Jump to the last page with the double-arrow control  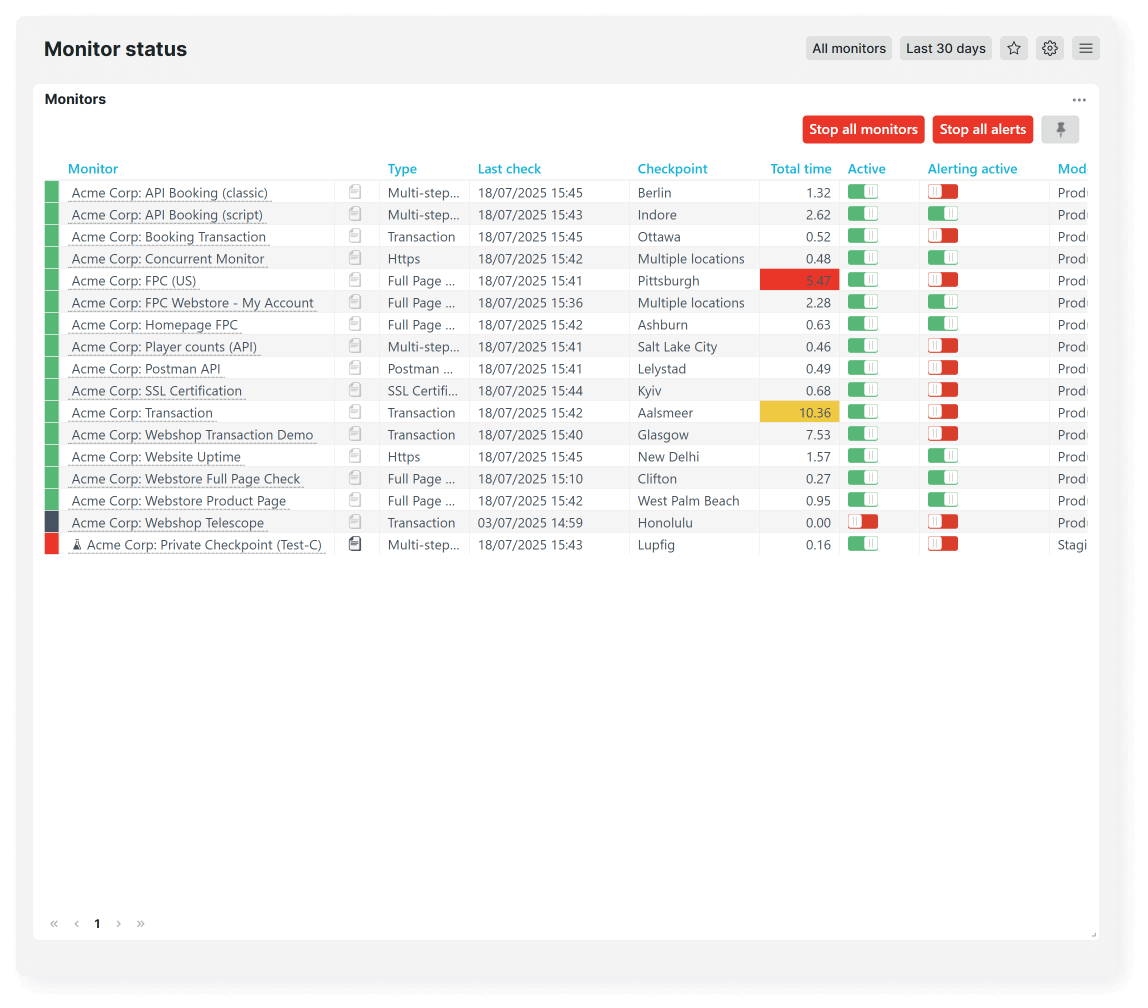pos(140,923)
